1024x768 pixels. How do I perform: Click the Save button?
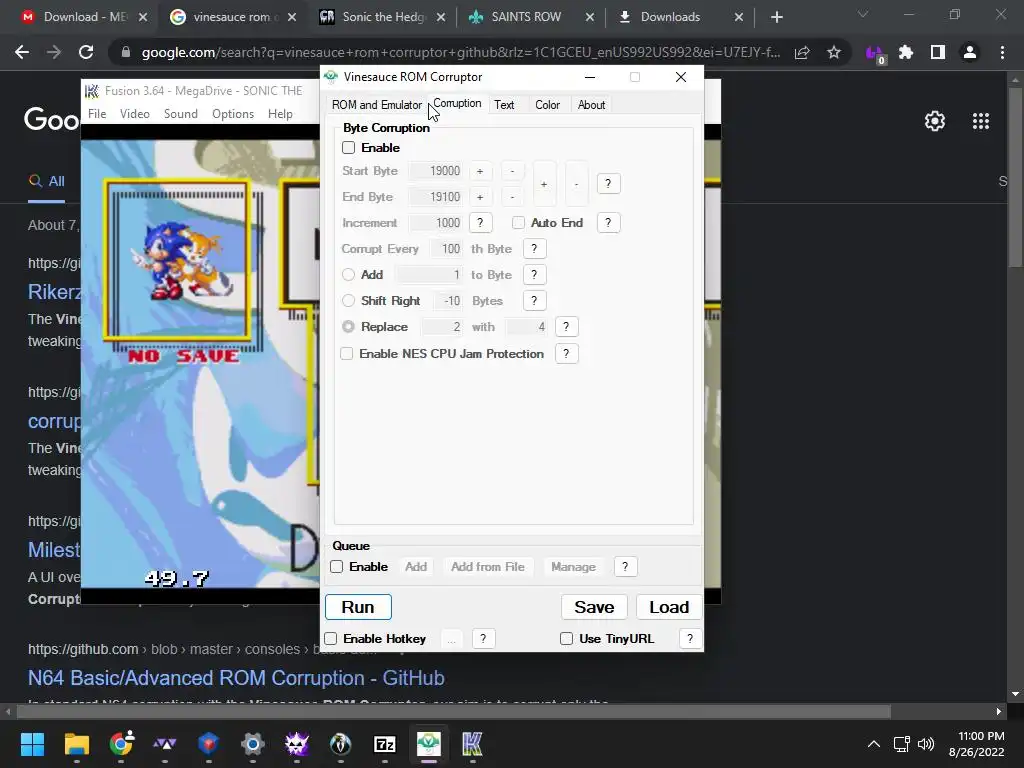594,607
